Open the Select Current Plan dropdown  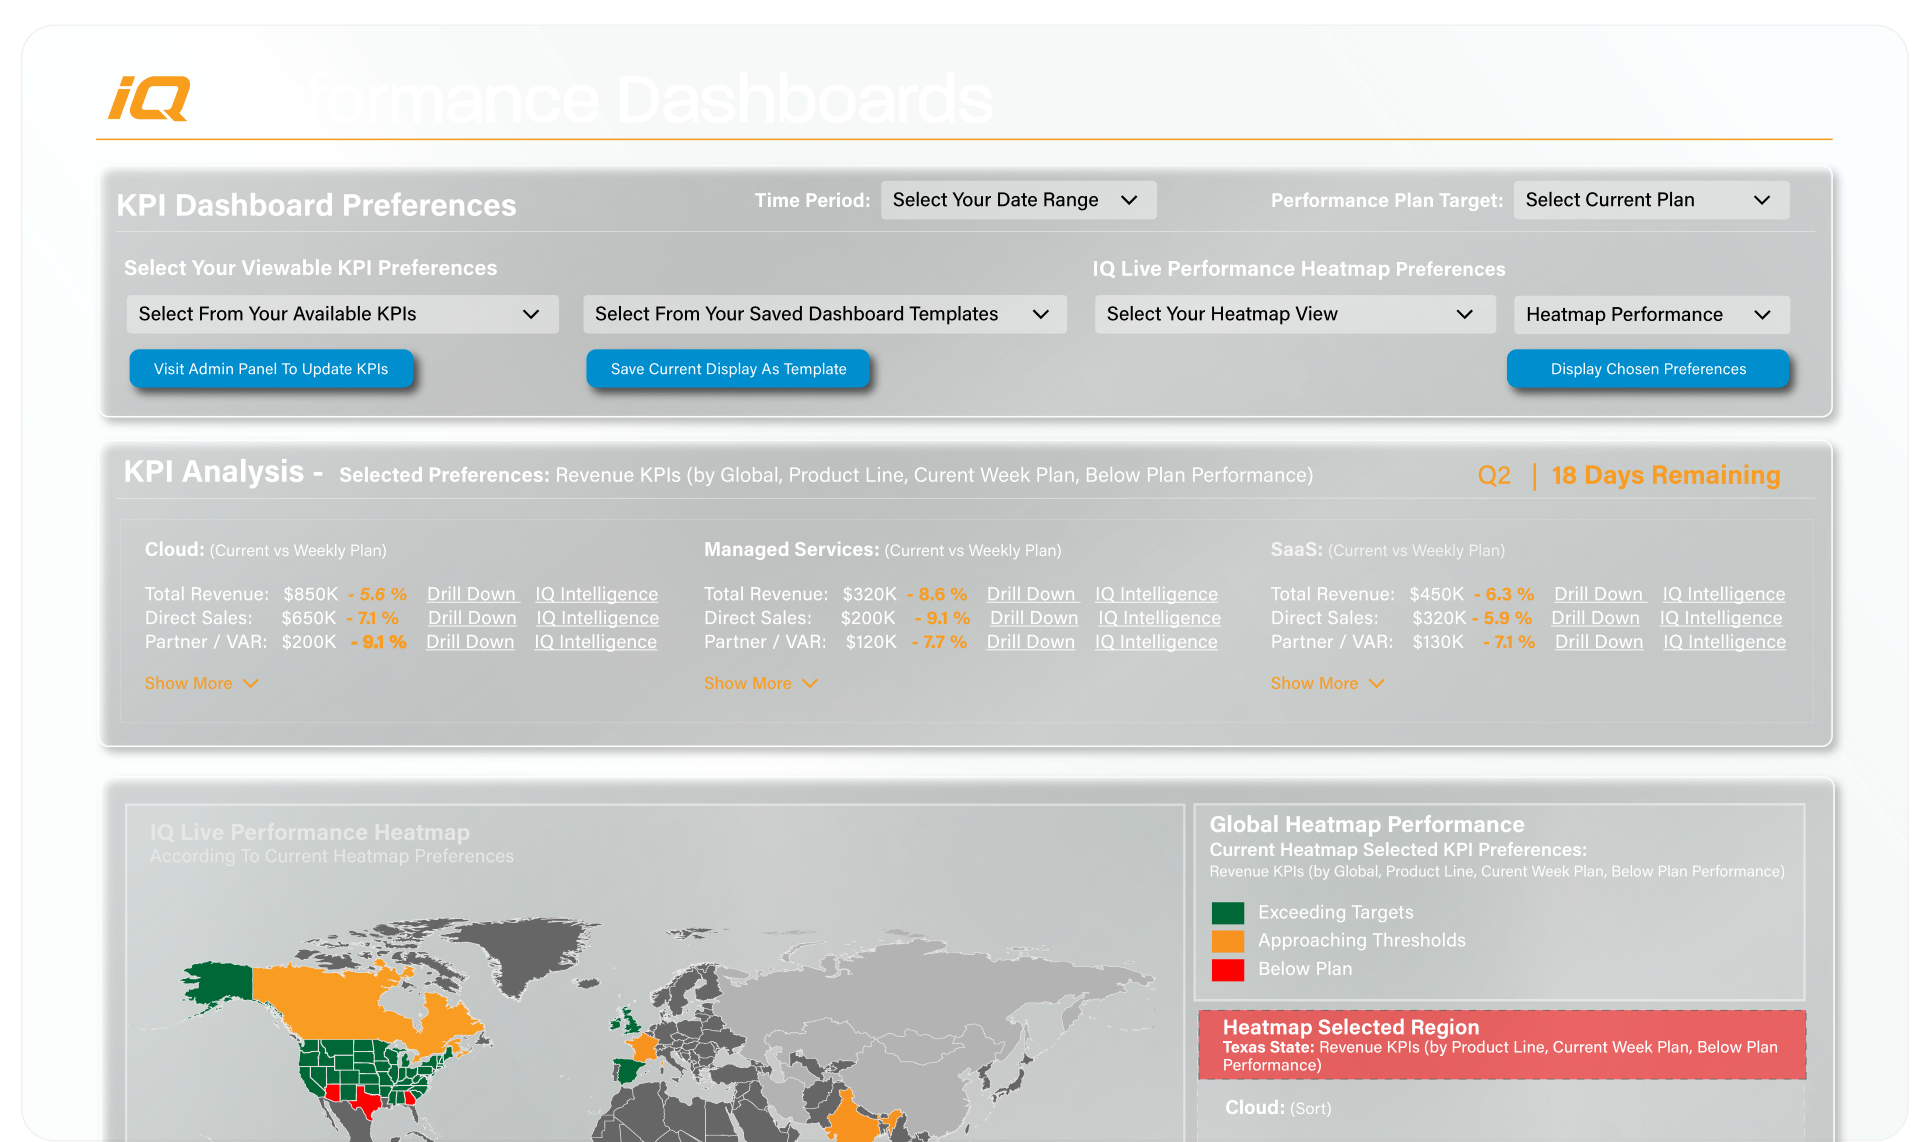1650,200
